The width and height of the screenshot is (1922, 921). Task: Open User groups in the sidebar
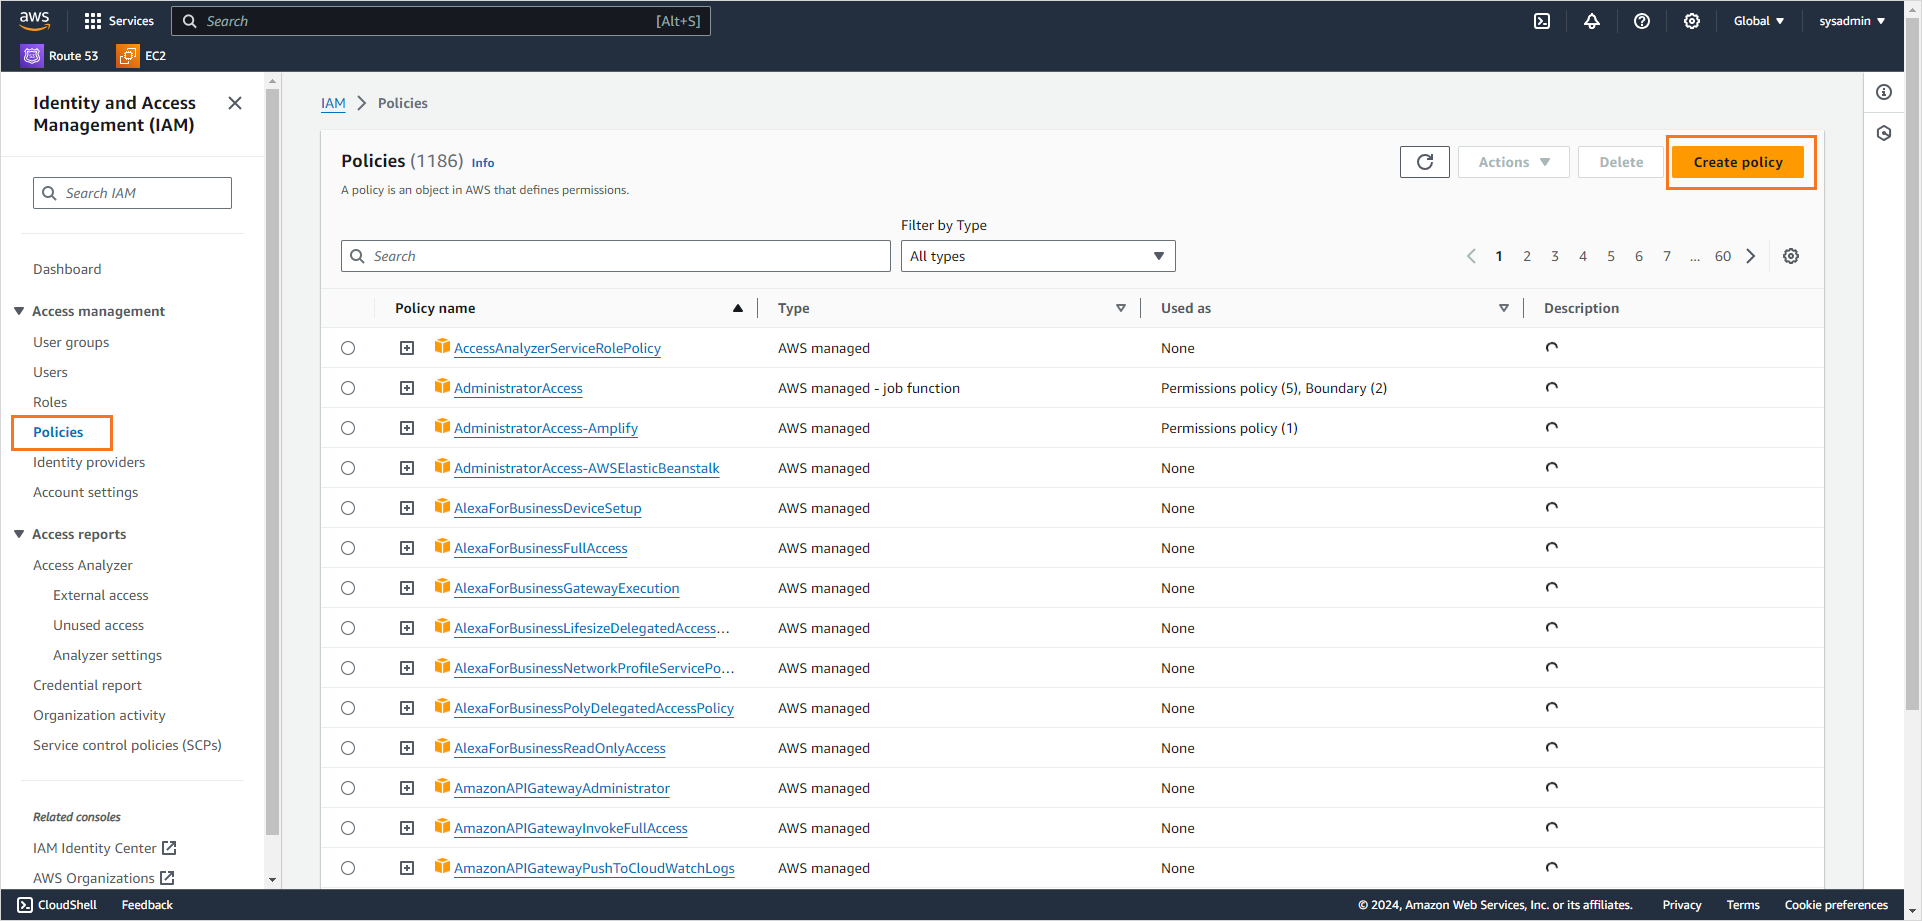tap(71, 342)
